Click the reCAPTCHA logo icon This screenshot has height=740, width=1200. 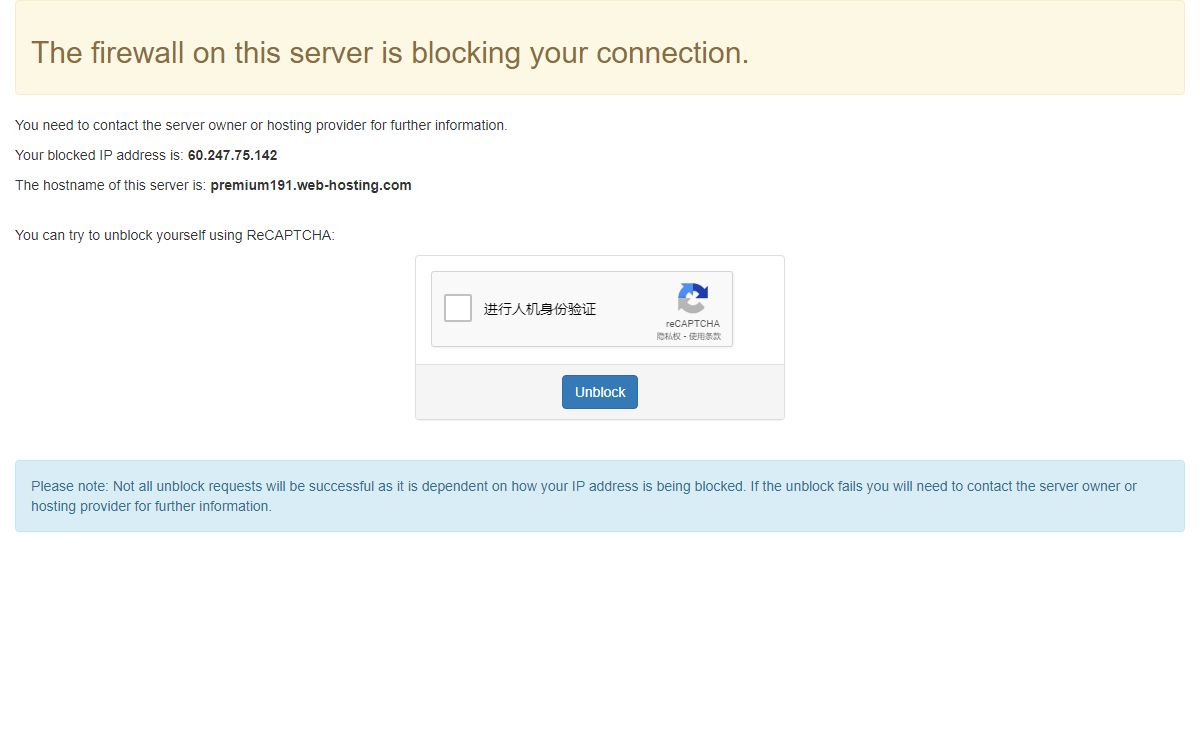[693, 299]
